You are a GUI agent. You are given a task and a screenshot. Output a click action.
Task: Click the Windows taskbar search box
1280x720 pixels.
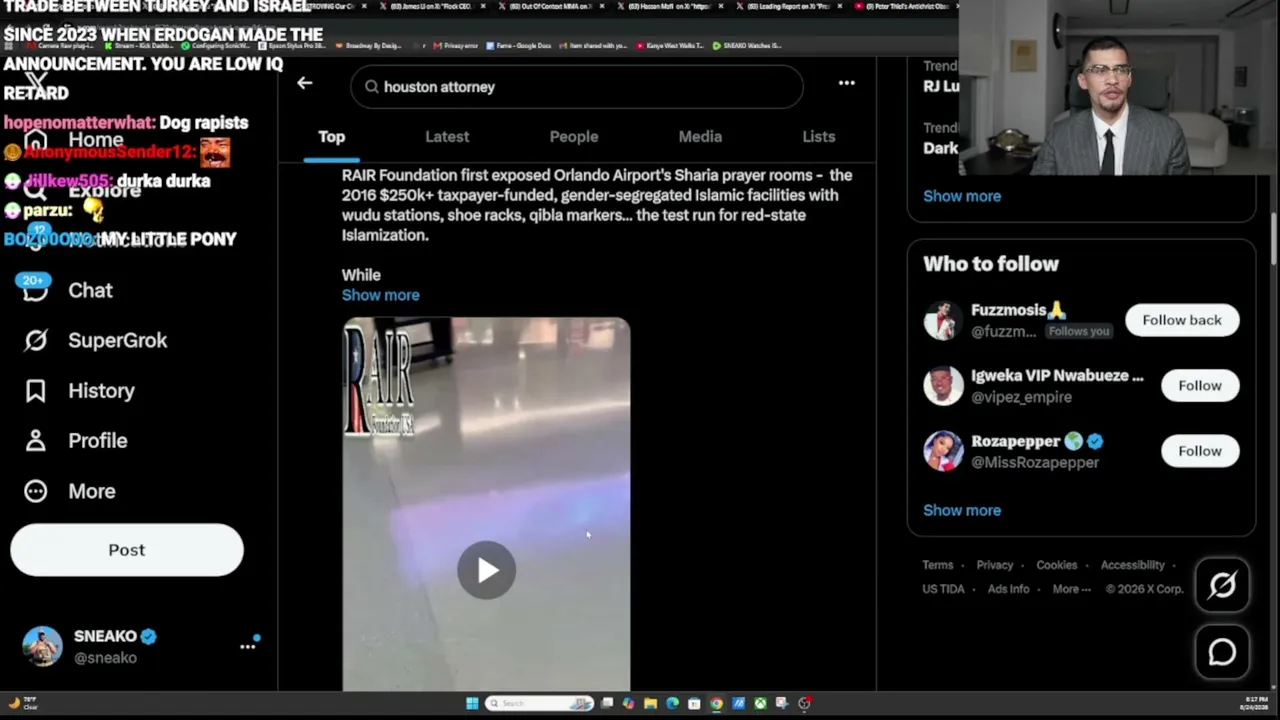coord(540,703)
